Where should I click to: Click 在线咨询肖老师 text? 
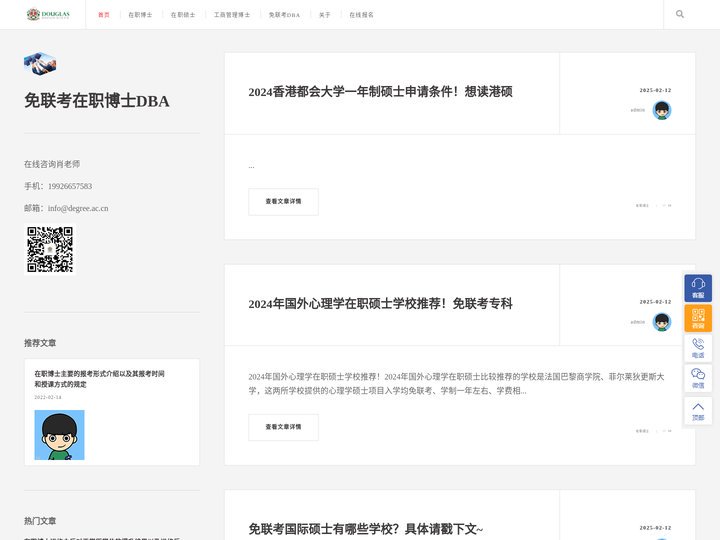52,164
